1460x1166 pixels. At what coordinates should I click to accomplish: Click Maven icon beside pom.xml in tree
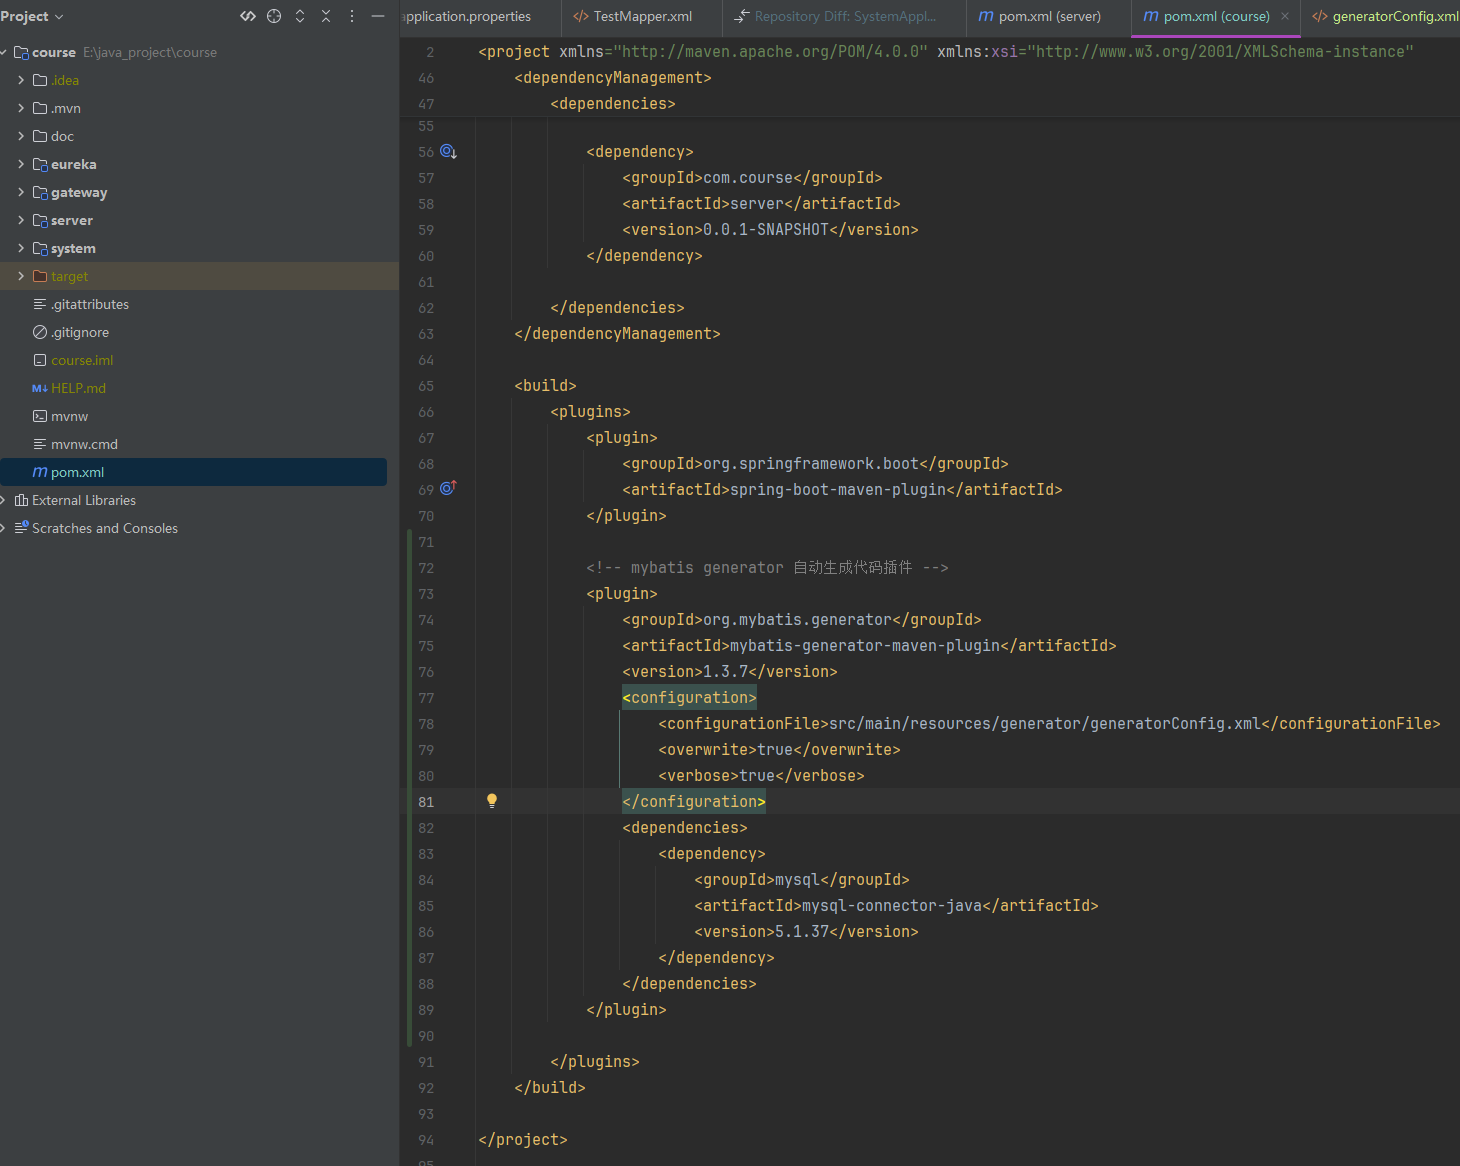pos(40,472)
